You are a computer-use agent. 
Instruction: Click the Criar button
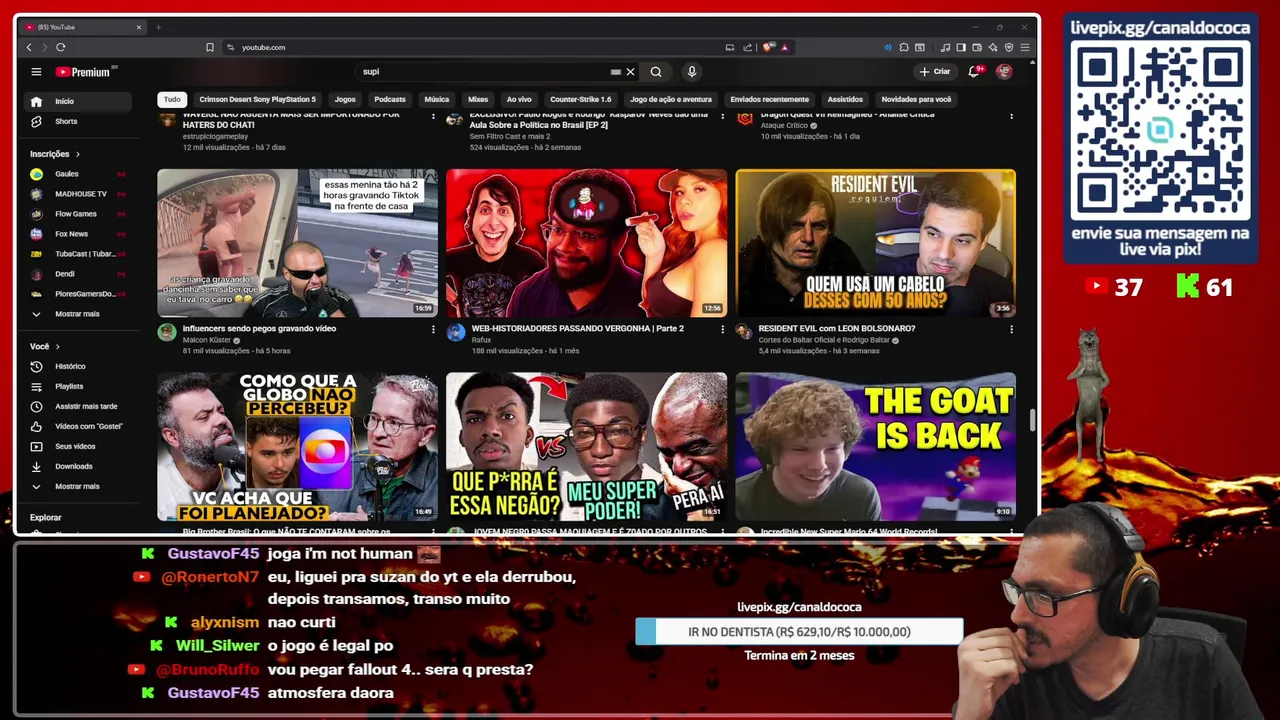pos(935,72)
